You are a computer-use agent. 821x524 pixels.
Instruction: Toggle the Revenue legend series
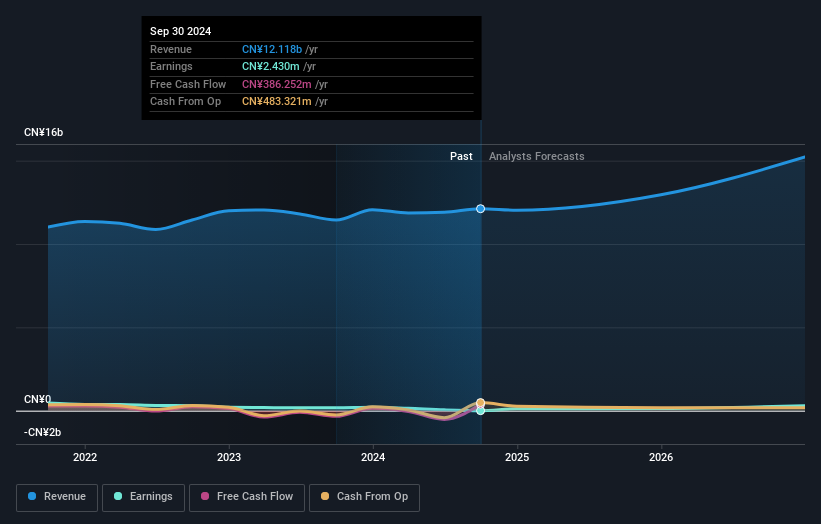tap(57, 497)
